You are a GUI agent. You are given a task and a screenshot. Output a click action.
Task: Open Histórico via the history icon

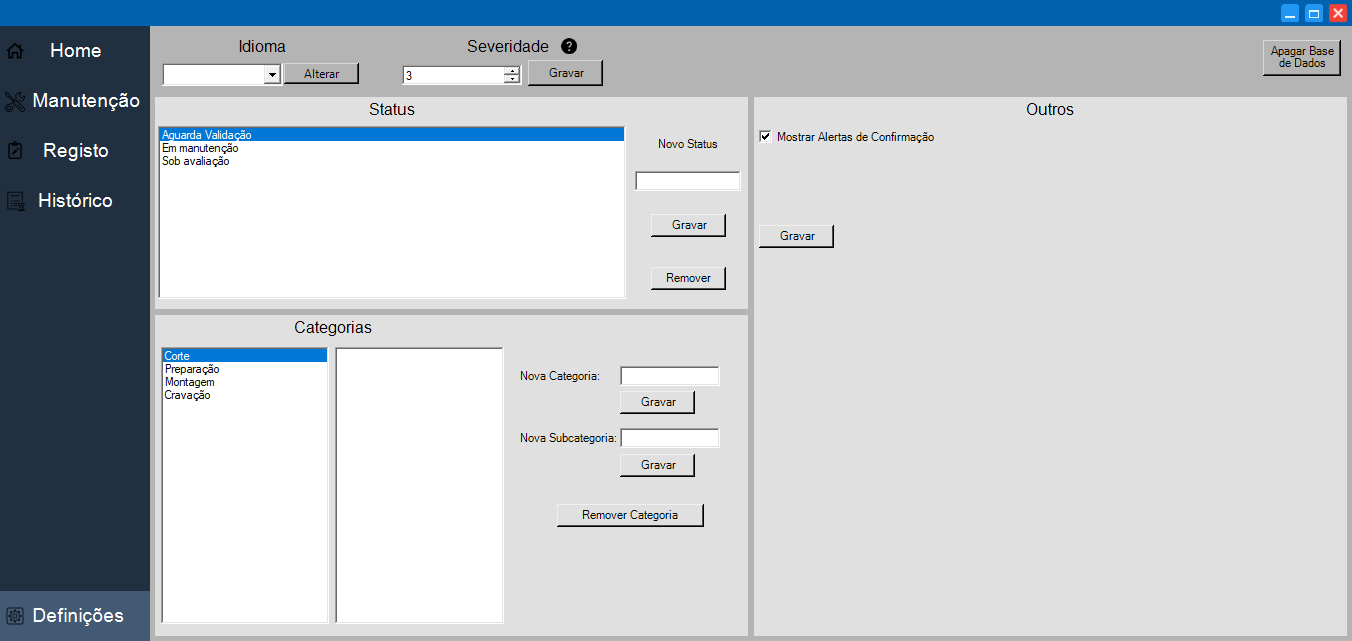pyautogui.click(x=14, y=200)
